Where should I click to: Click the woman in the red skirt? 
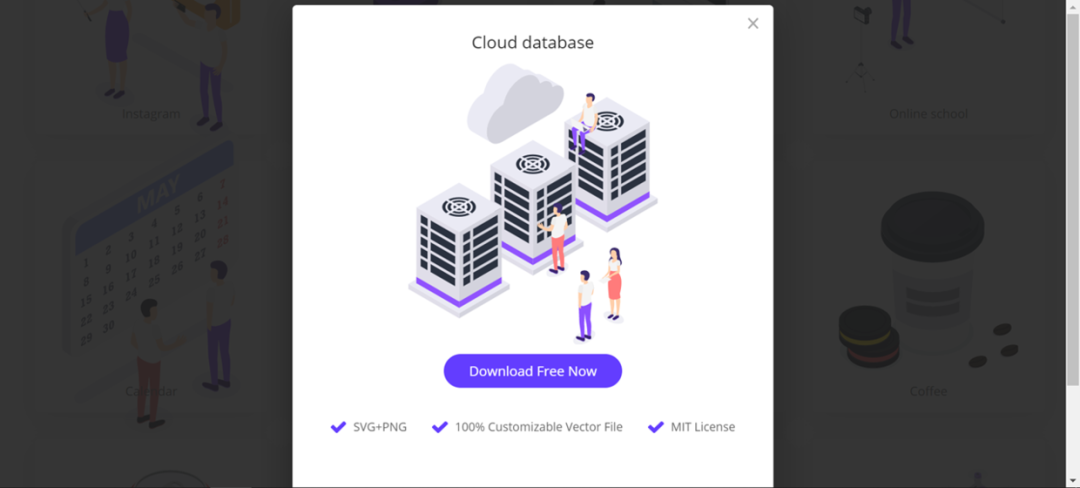click(x=613, y=284)
